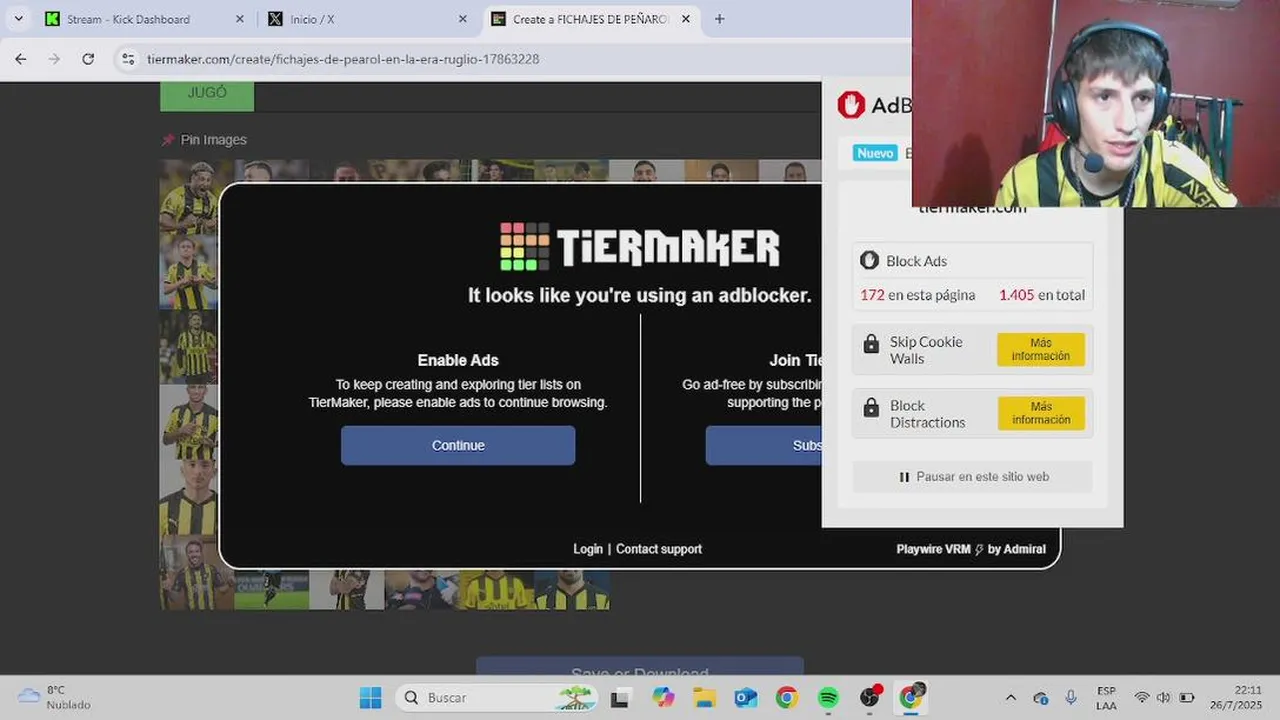Click the Pin Images pushpin icon
Image resolution: width=1280 pixels, height=720 pixels.
[168, 140]
